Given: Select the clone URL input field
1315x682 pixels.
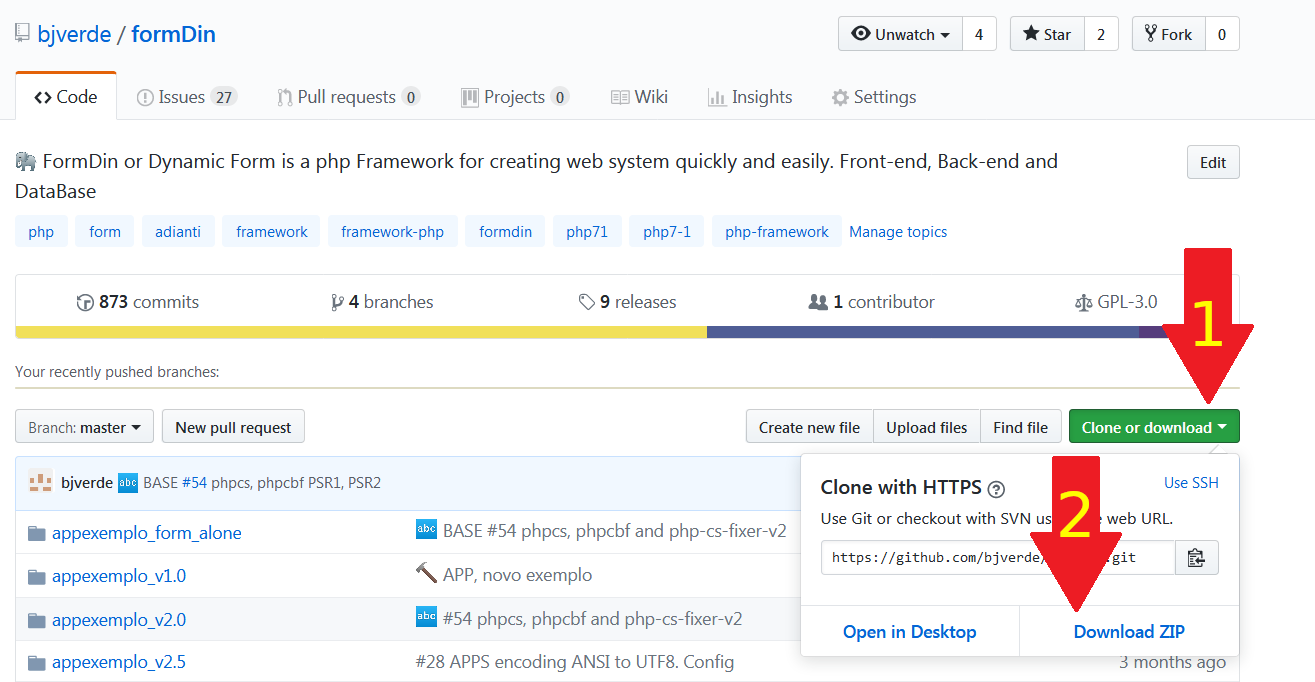Looking at the screenshot, I should (x=998, y=557).
